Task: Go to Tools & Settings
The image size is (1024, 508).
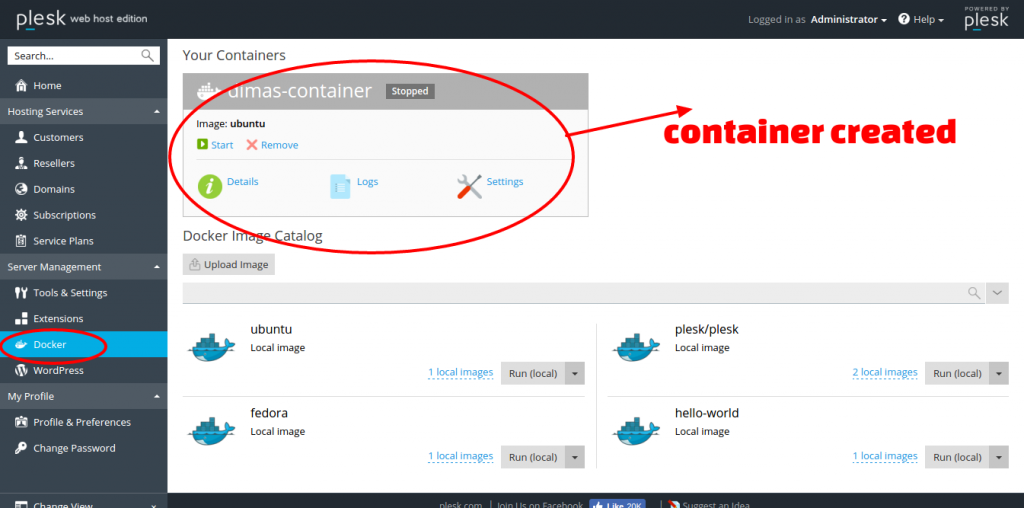Action: (x=70, y=293)
